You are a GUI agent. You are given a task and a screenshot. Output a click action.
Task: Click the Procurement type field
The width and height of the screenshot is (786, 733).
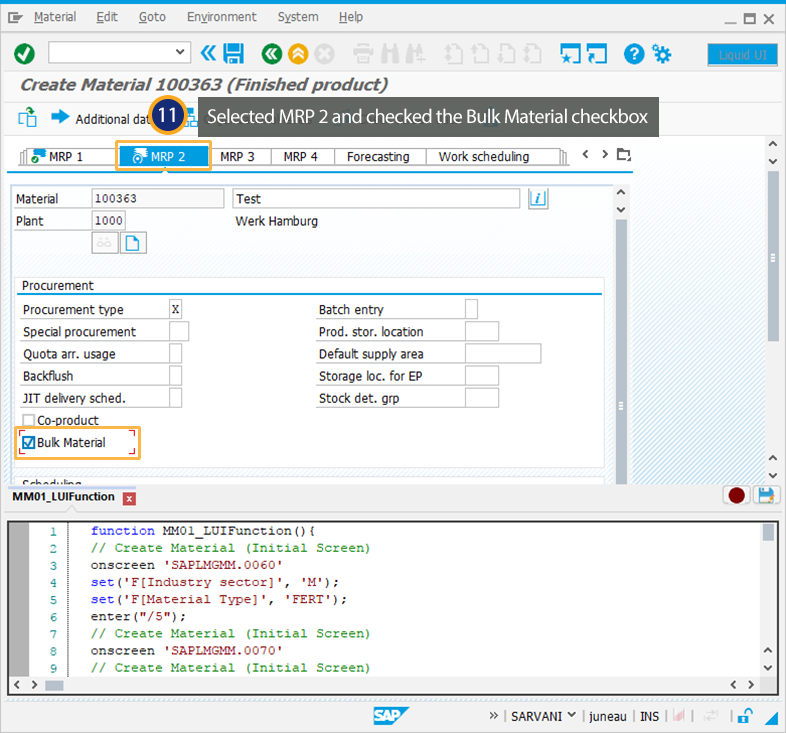coord(175,309)
